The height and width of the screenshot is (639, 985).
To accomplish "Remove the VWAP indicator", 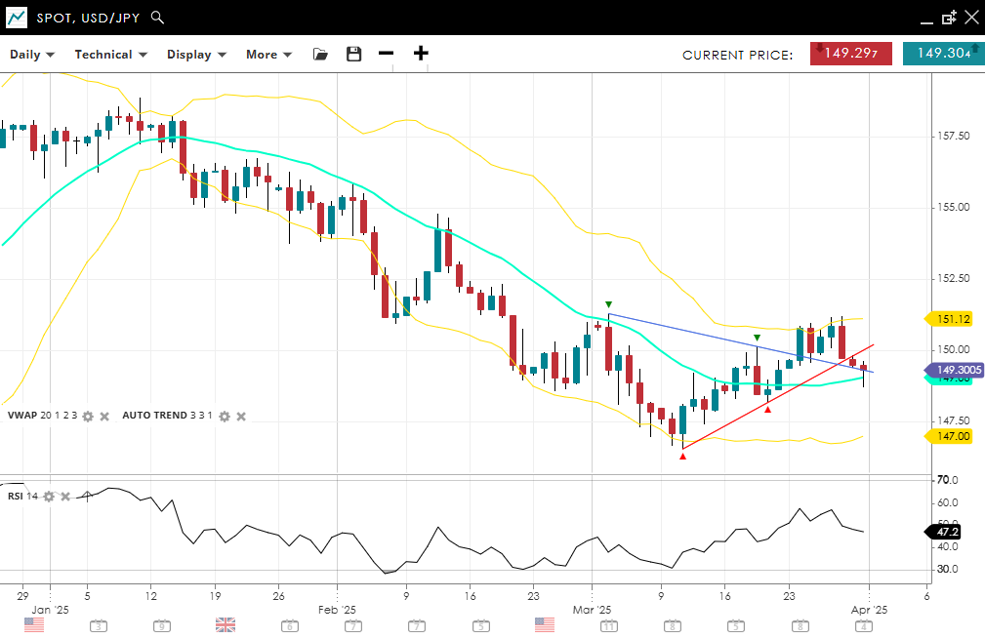I will click(x=104, y=416).
